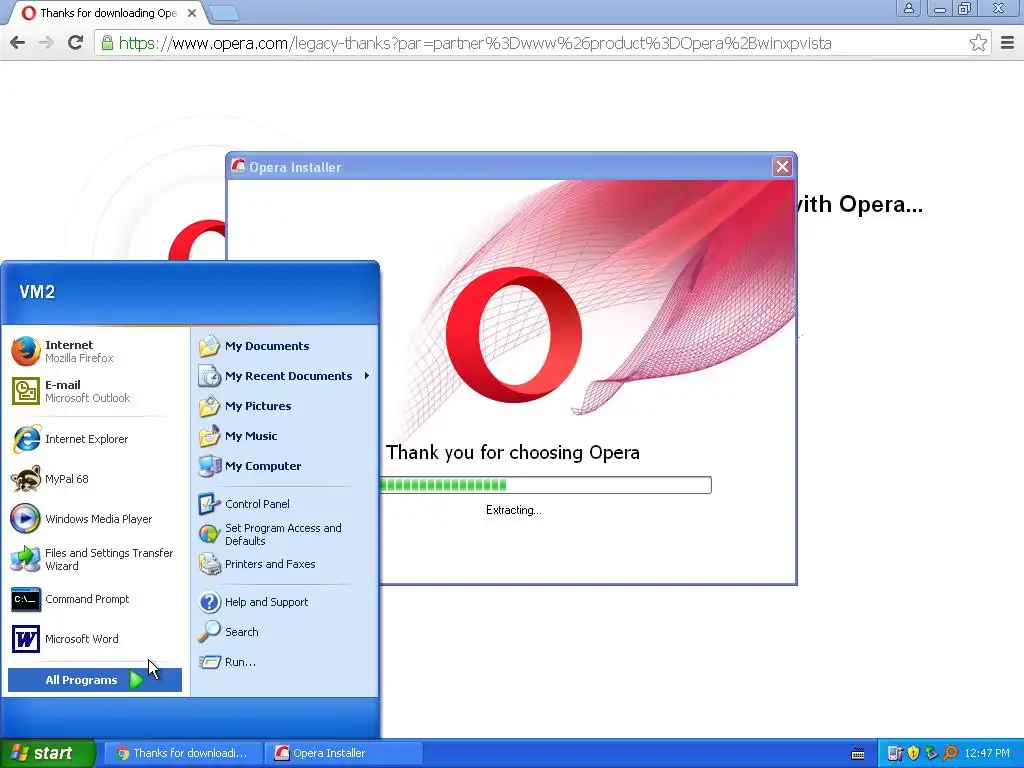Bookmark this page with the star icon
This screenshot has width=1024, height=768.
pyautogui.click(x=978, y=43)
